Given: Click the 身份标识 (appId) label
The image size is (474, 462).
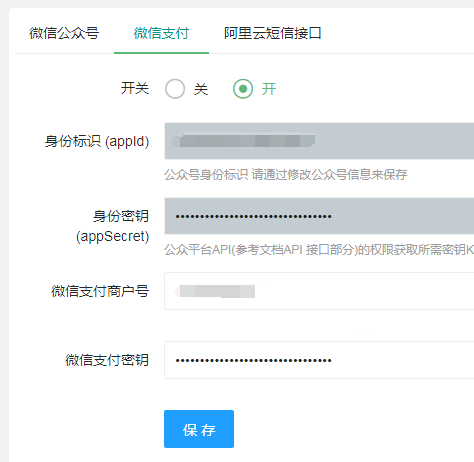Looking at the screenshot, I should (97, 141).
